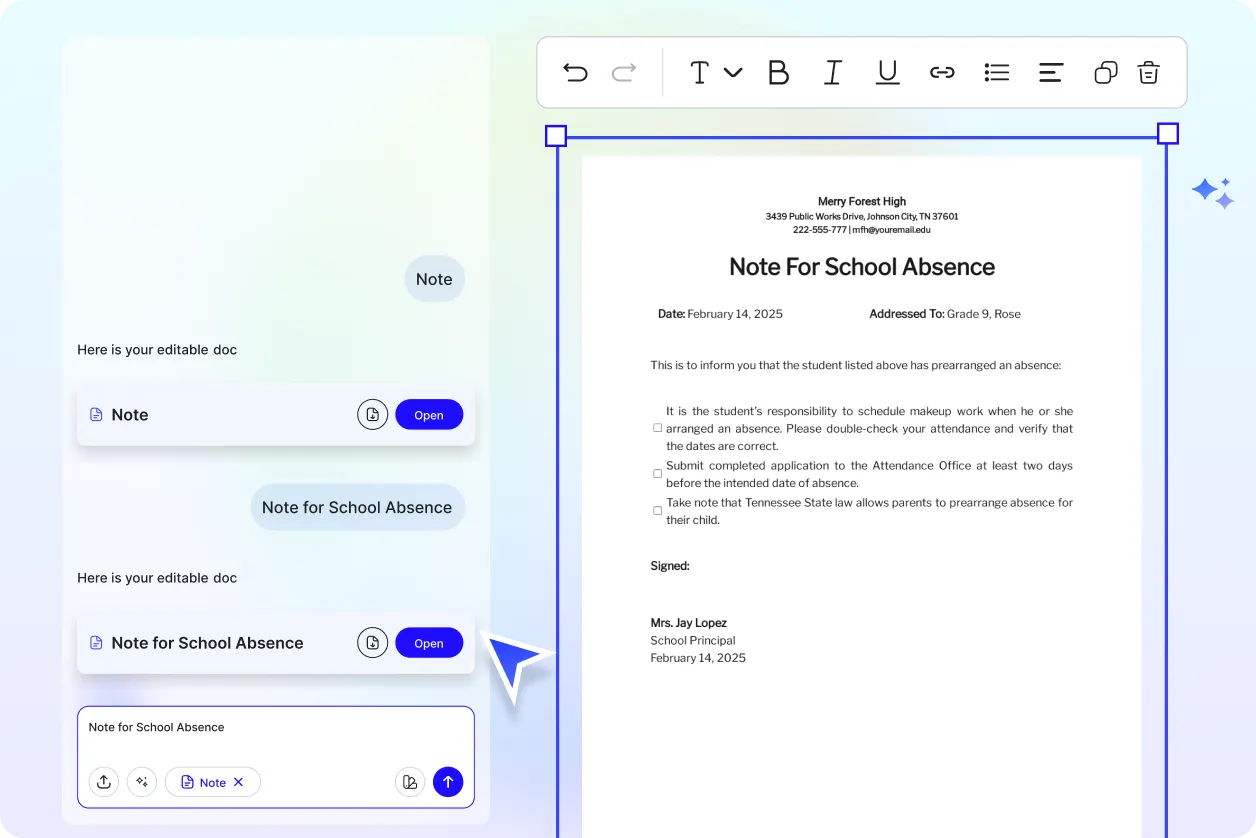
Task: Toggle underline formatting
Action: click(887, 72)
